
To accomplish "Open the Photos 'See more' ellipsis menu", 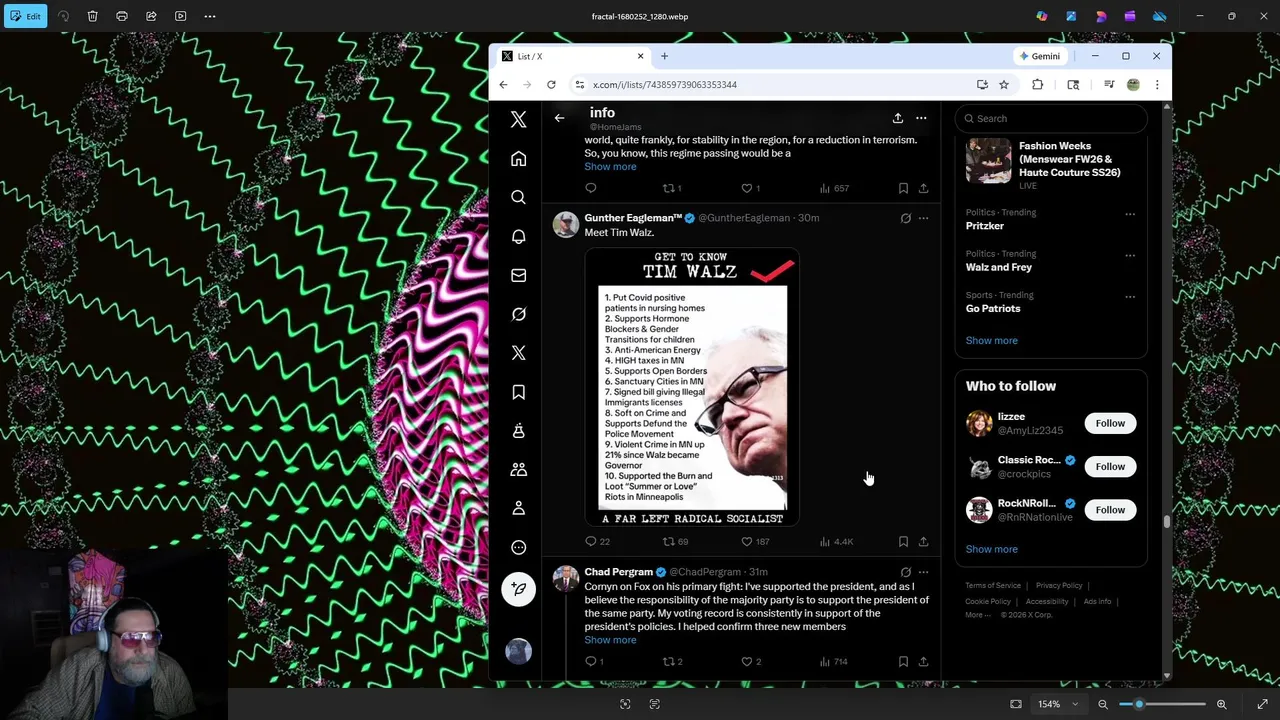I will 210,16.
